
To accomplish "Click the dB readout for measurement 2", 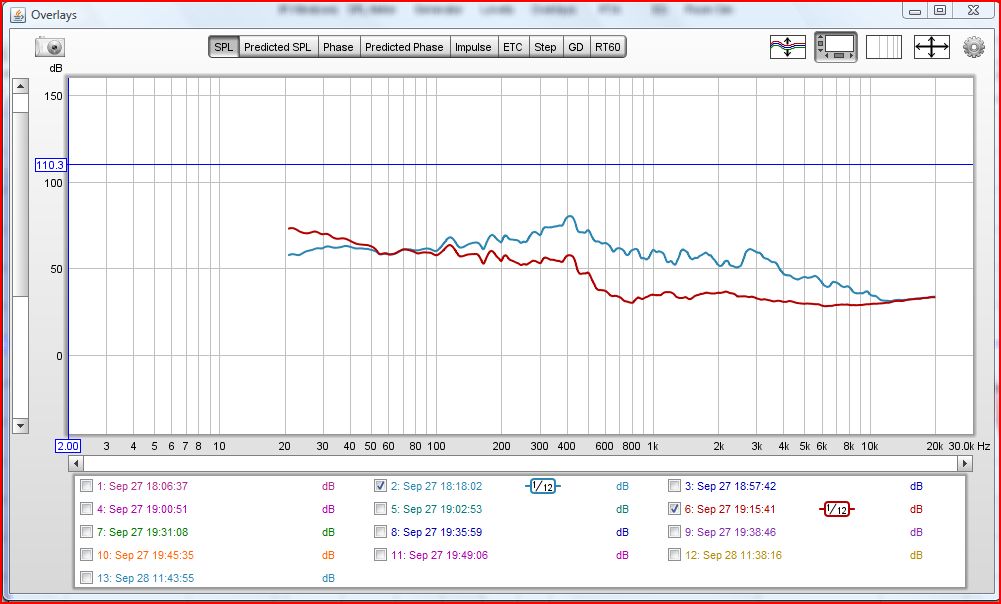I will (622, 487).
